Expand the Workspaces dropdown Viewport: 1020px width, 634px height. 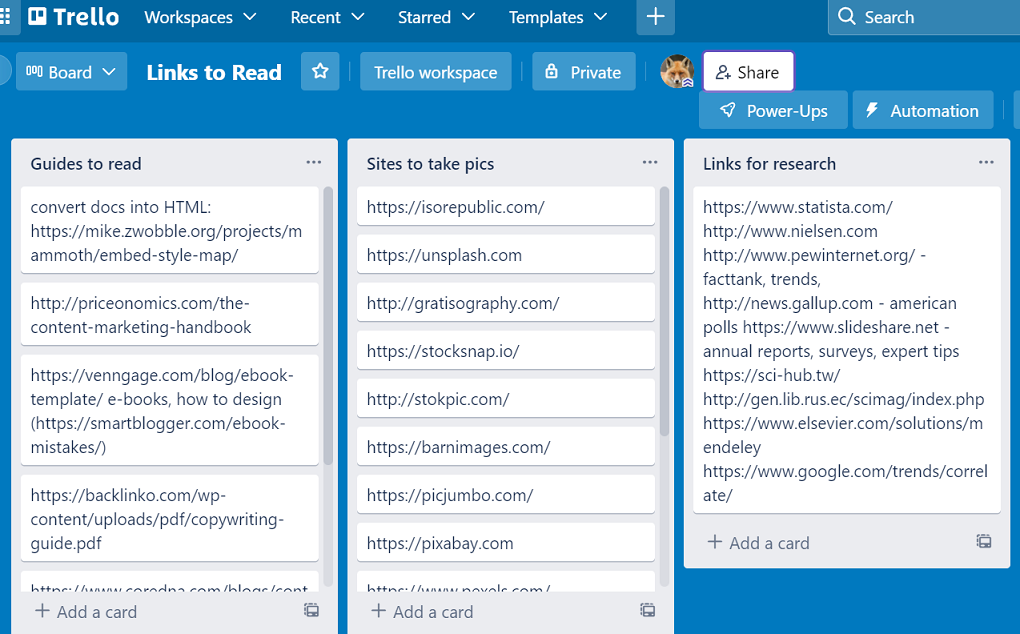click(x=200, y=18)
